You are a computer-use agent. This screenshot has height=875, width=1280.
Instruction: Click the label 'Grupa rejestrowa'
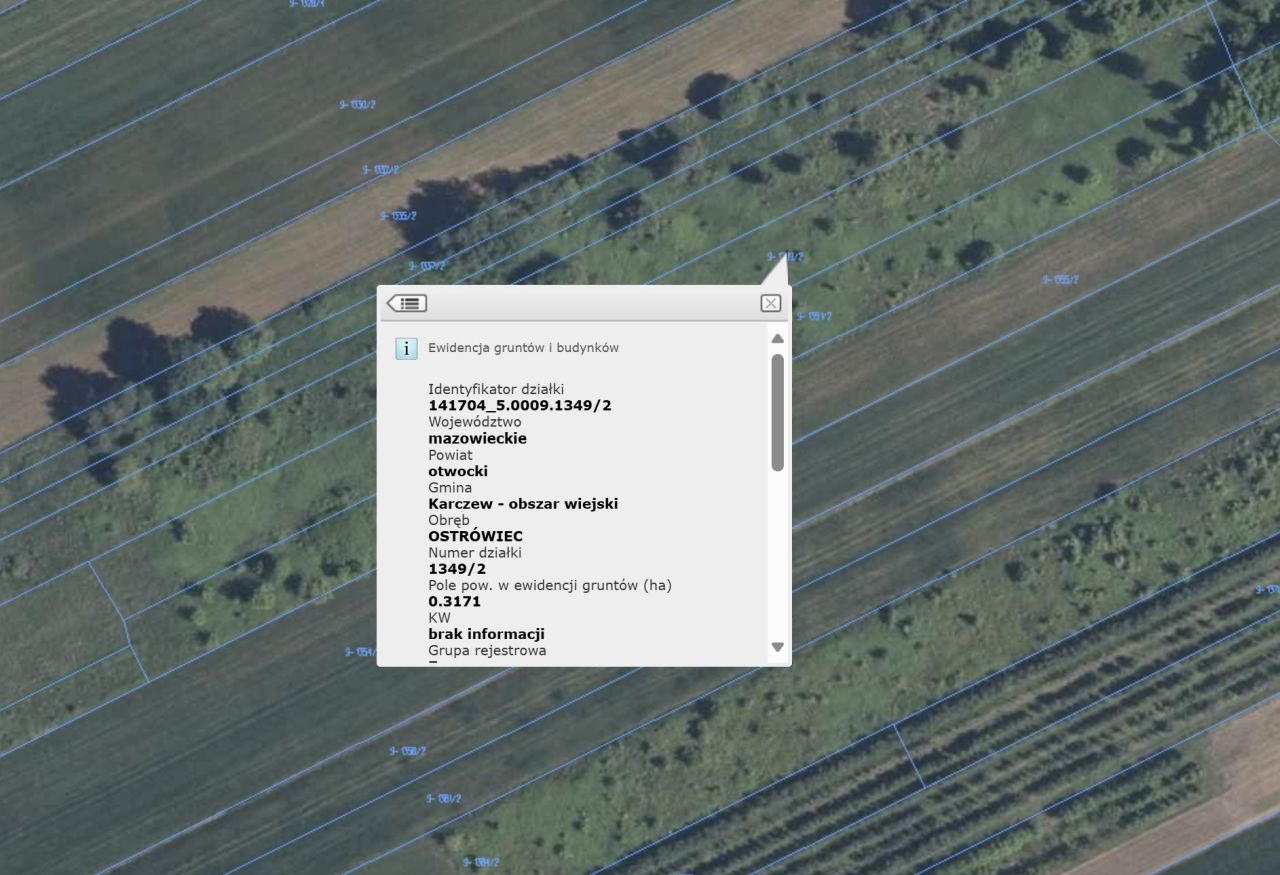point(487,650)
